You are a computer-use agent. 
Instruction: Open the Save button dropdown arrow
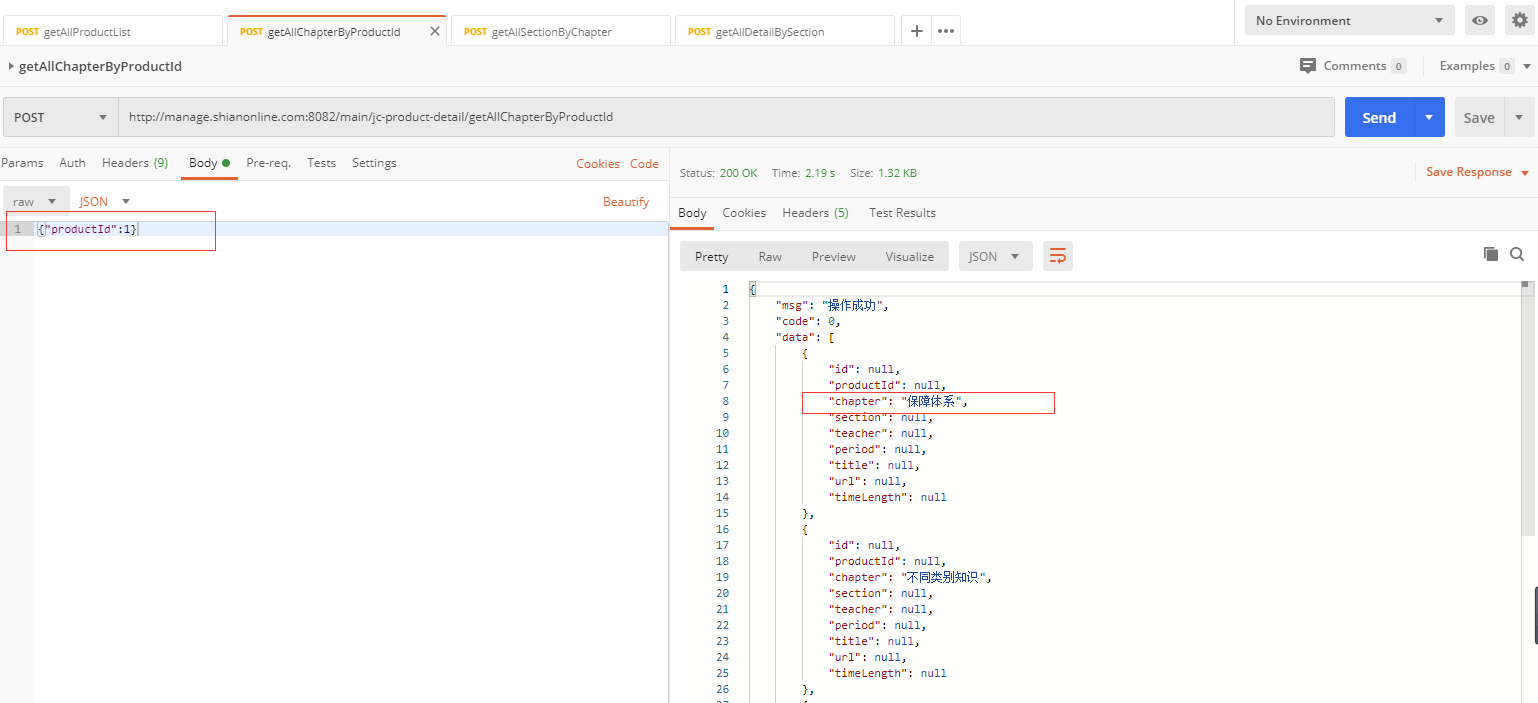tap(1520, 117)
